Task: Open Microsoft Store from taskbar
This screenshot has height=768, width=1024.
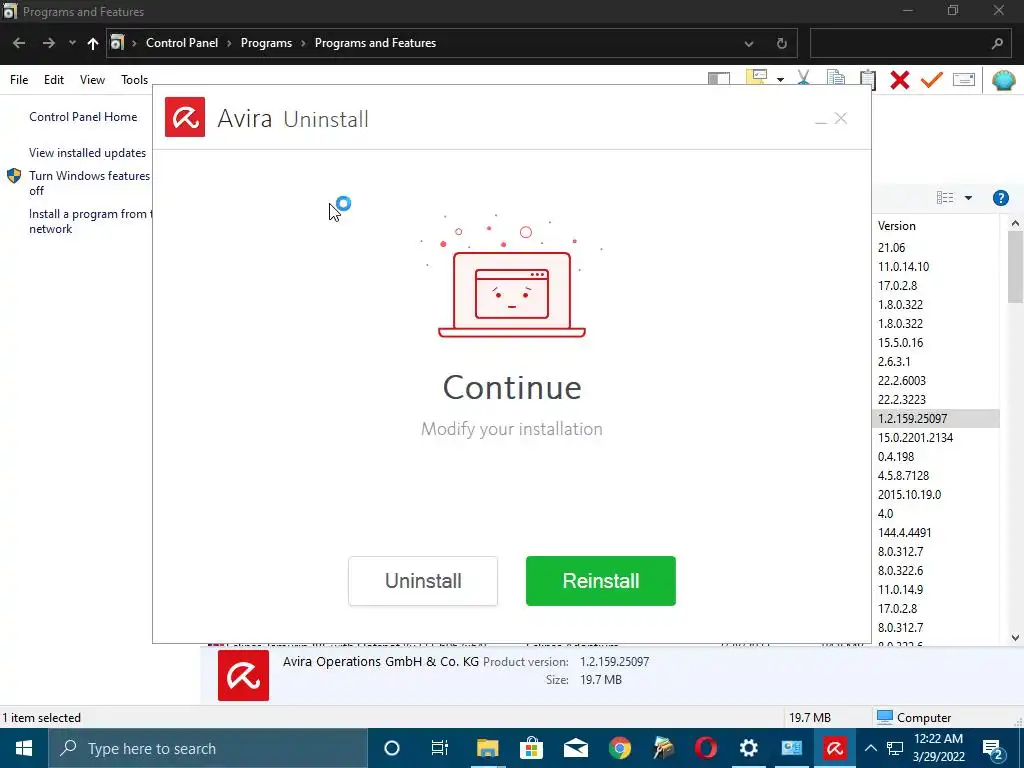Action: tap(532, 748)
